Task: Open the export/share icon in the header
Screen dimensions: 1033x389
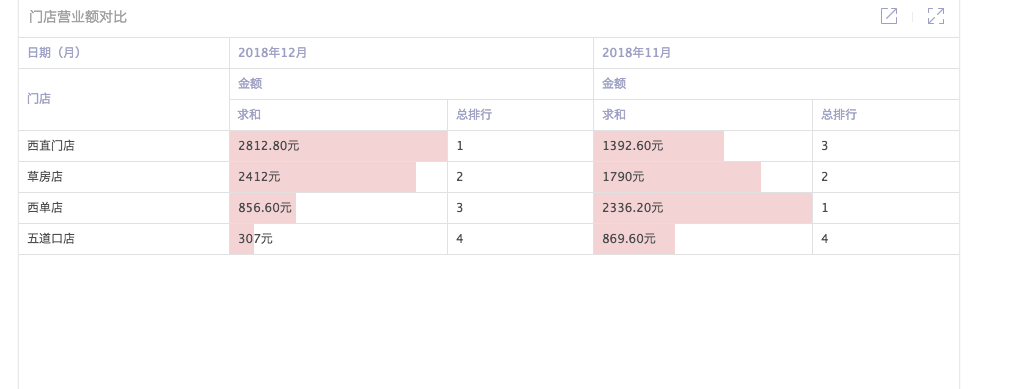Action: 889,16
